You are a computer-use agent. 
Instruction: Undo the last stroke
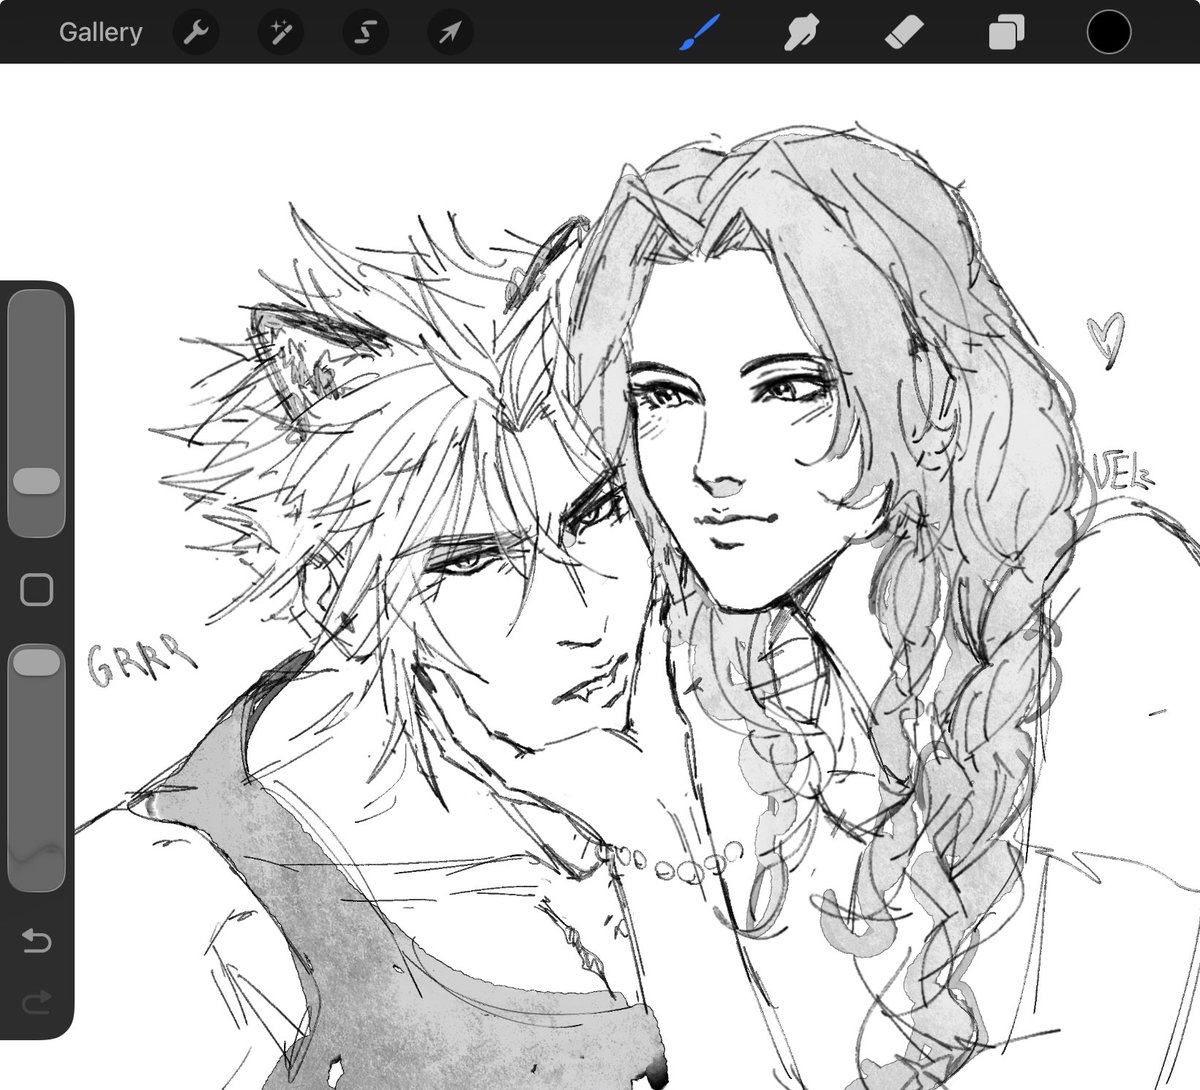click(x=37, y=940)
